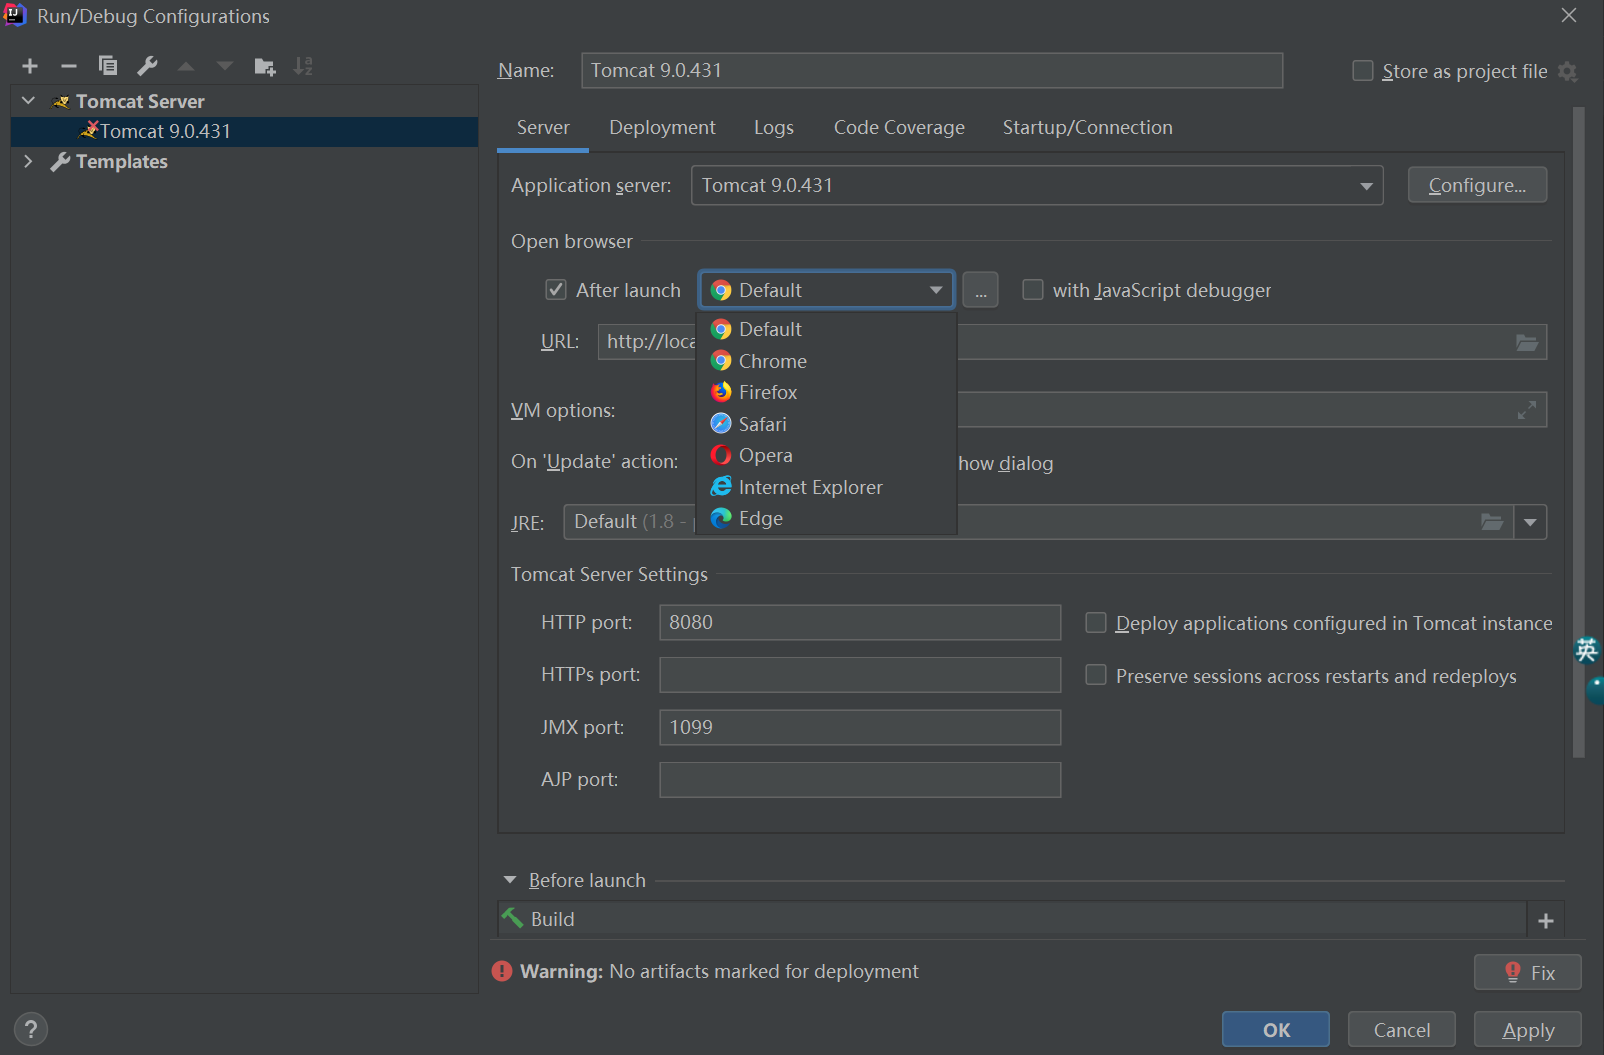Viewport: 1604px width, 1055px height.
Task: Uncheck After launch checkbox
Action: [556, 290]
